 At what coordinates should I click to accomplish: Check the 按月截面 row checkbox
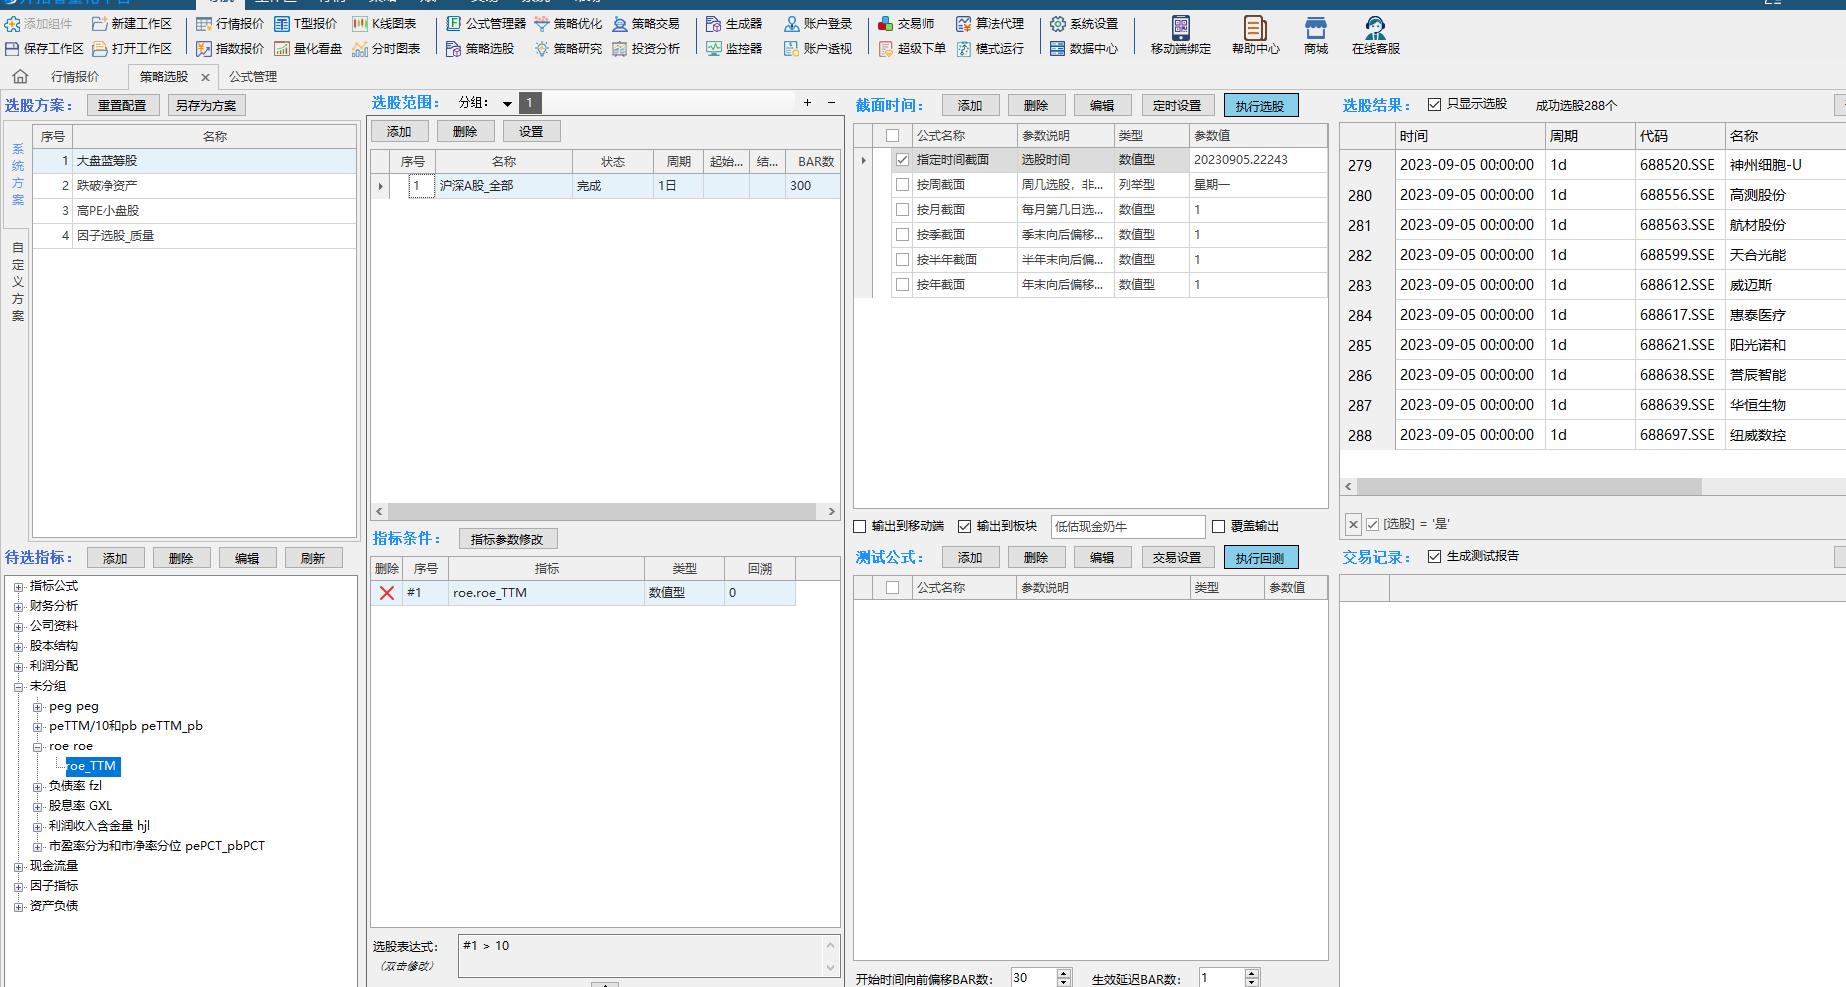903,210
